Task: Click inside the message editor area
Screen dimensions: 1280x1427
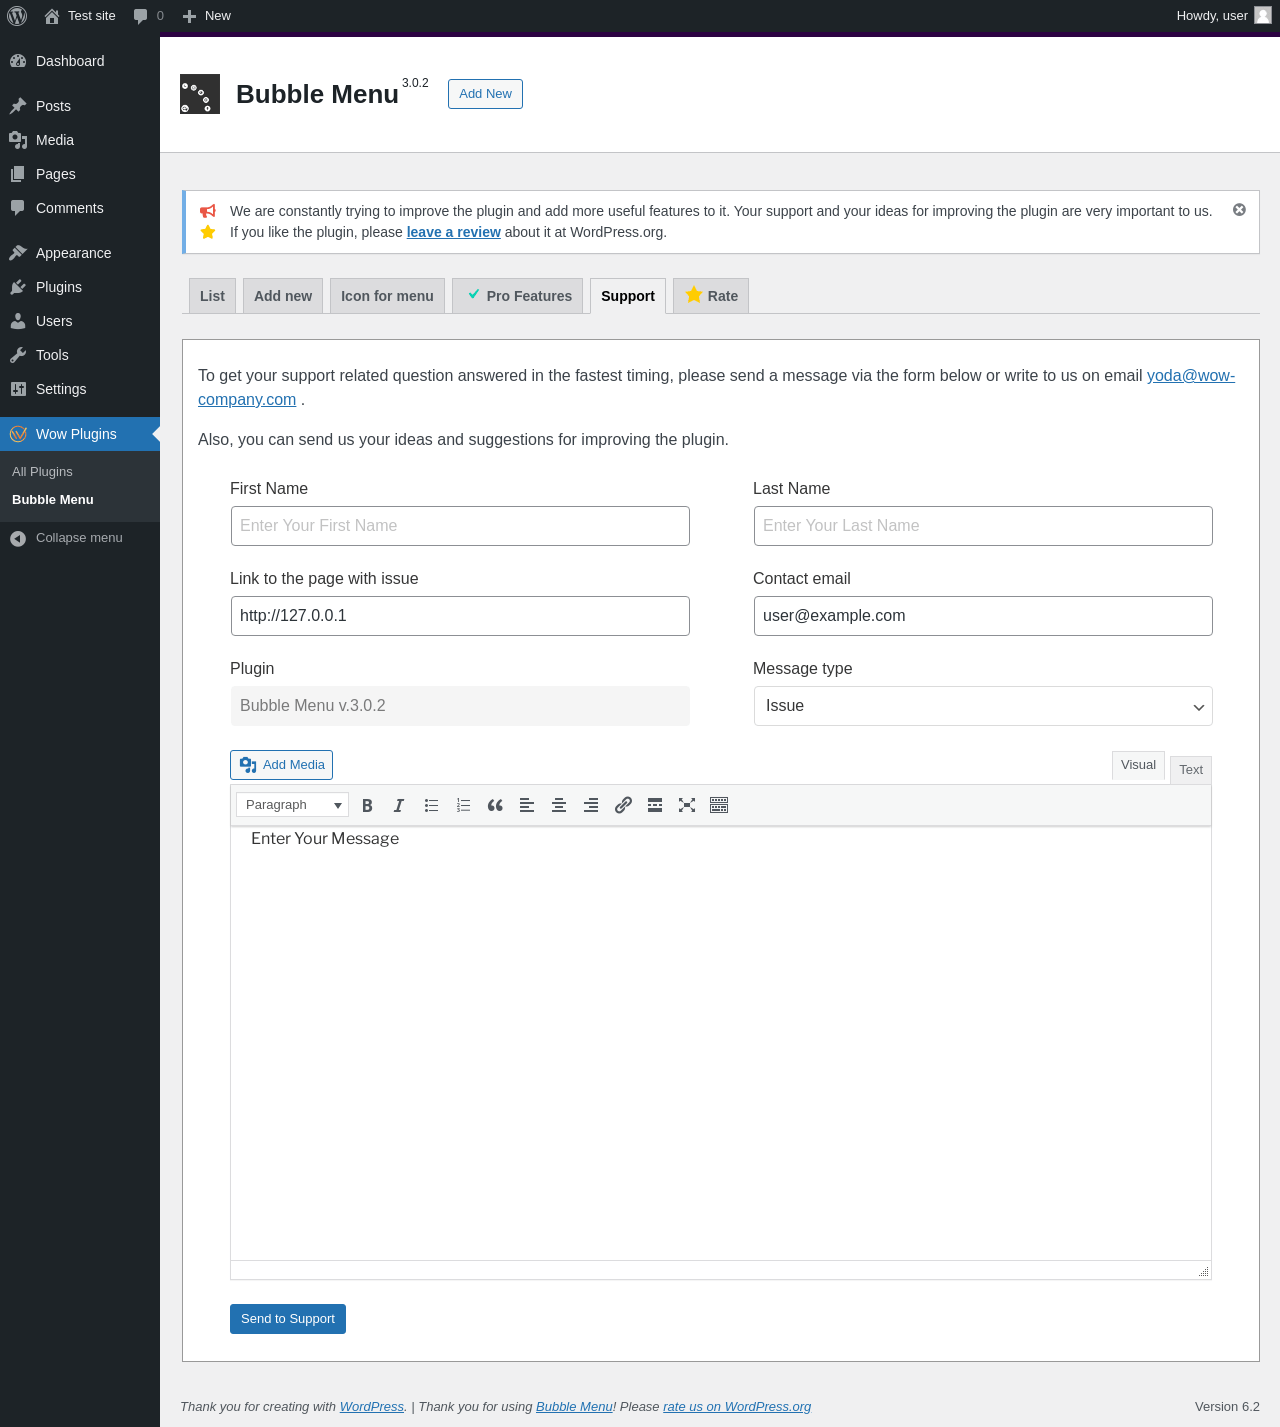Action: (720, 1043)
